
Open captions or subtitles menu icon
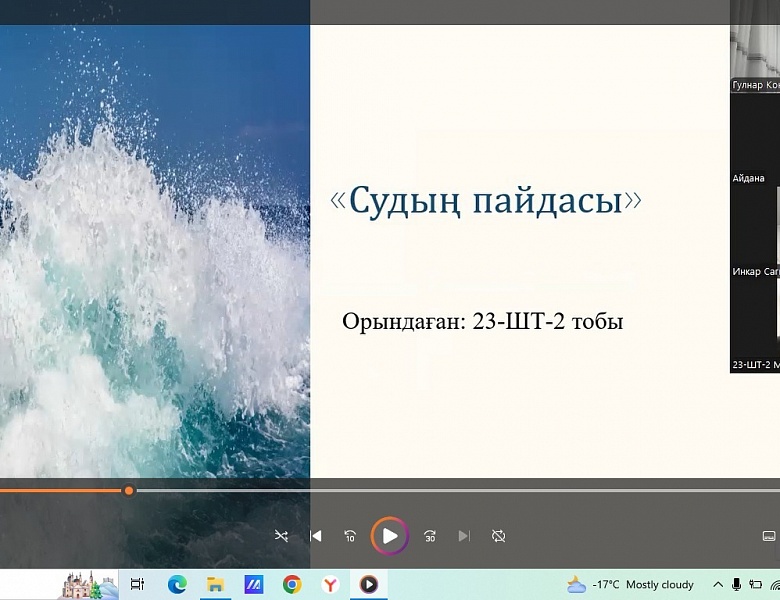click(x=769, y=536)
